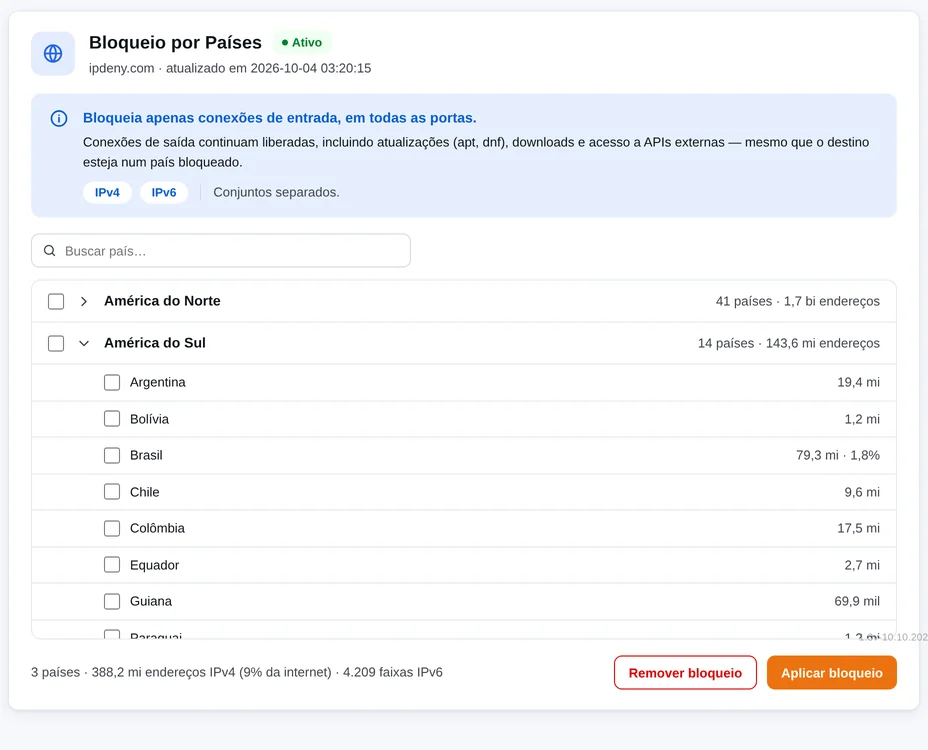
Task: Click Brasil's '79,3 mi · 1,8%' value
Action: point(838,455)
